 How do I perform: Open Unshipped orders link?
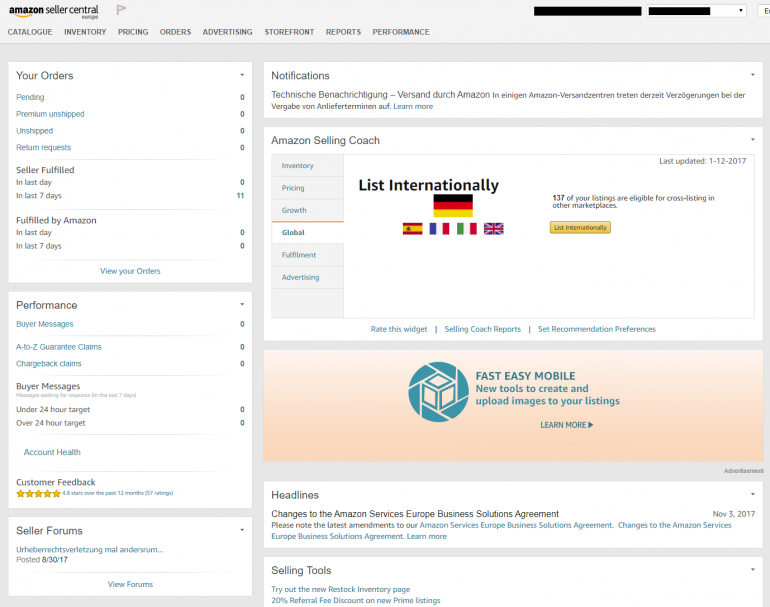pos(34,131)
